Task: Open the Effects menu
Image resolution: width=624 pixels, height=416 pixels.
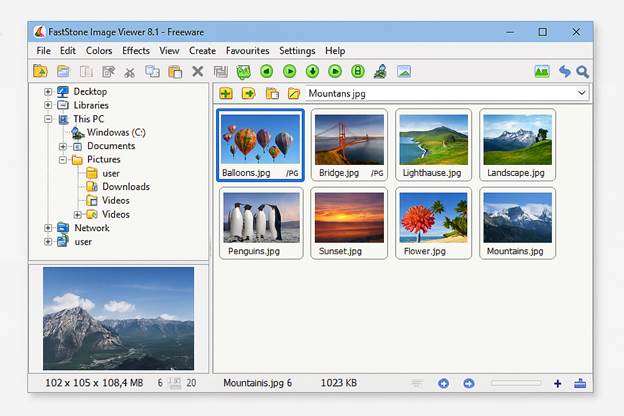Action: [x=136, y=51]
